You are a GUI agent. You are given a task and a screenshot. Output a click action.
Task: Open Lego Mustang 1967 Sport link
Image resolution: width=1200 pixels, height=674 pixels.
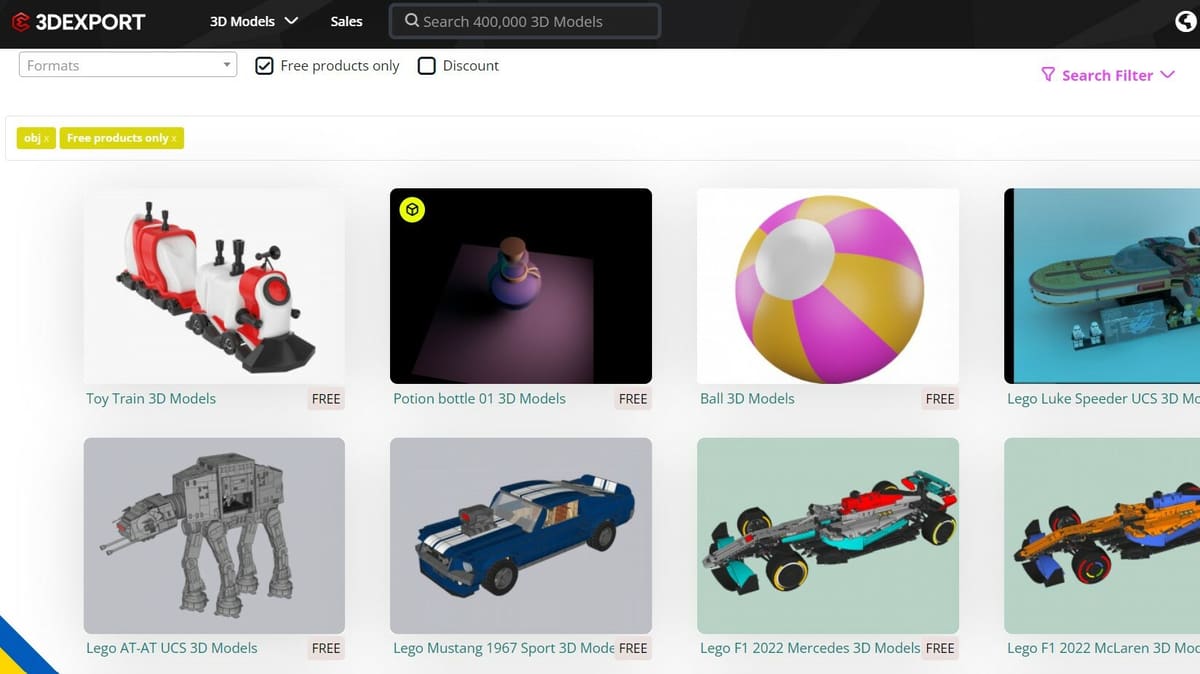pos(504,648)
